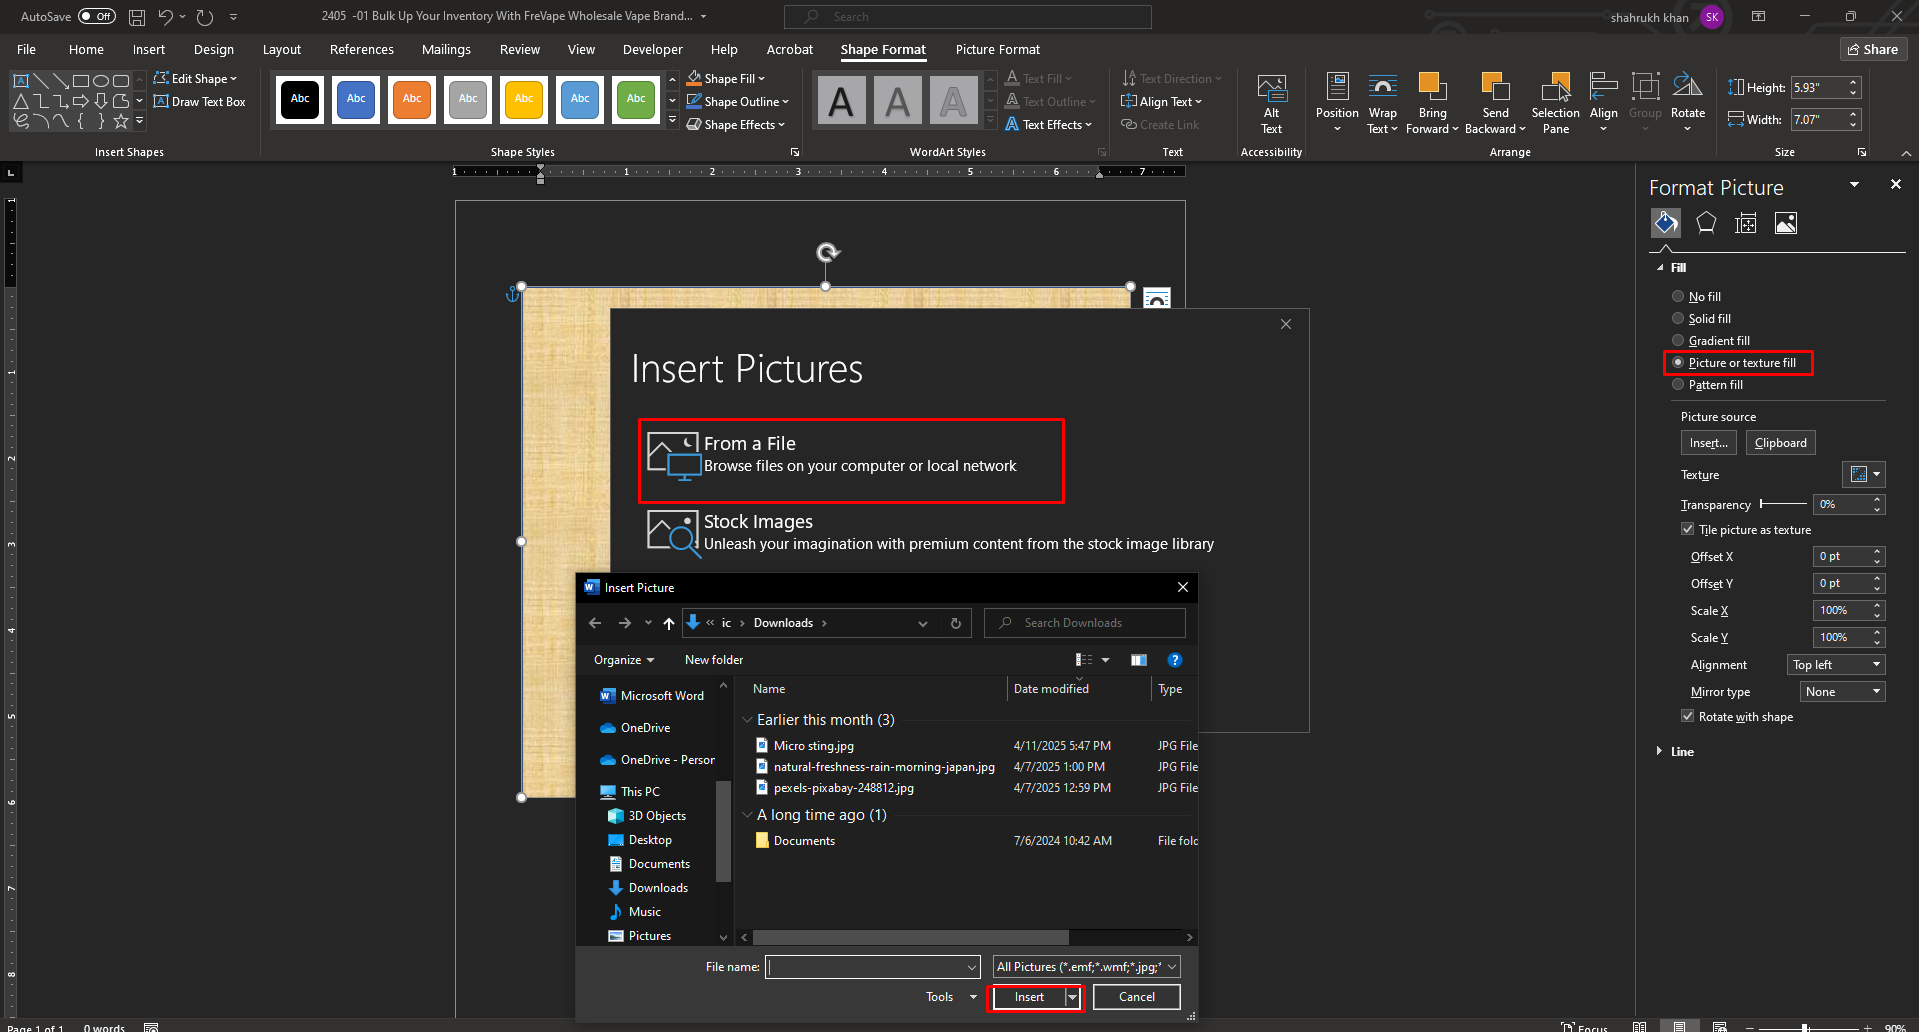Click the Clipboard picture source button
Image resolution: width=1919 pixels, height=1032 pixels.
click(x=1780, y=443)
